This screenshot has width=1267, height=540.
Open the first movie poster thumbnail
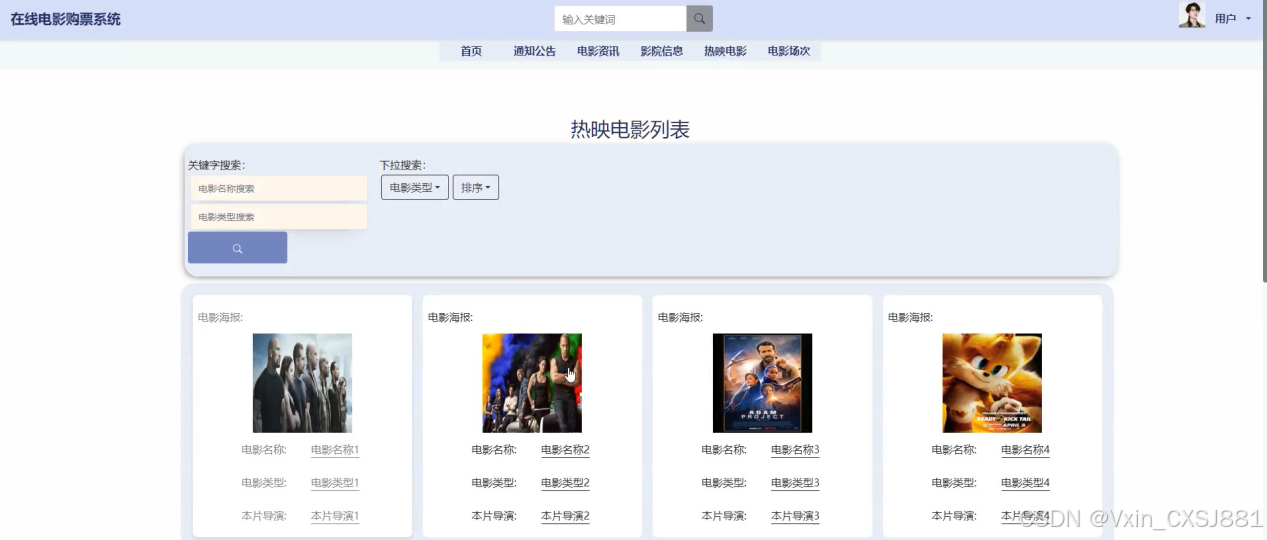pyautogui.click(x=302, y=383)
